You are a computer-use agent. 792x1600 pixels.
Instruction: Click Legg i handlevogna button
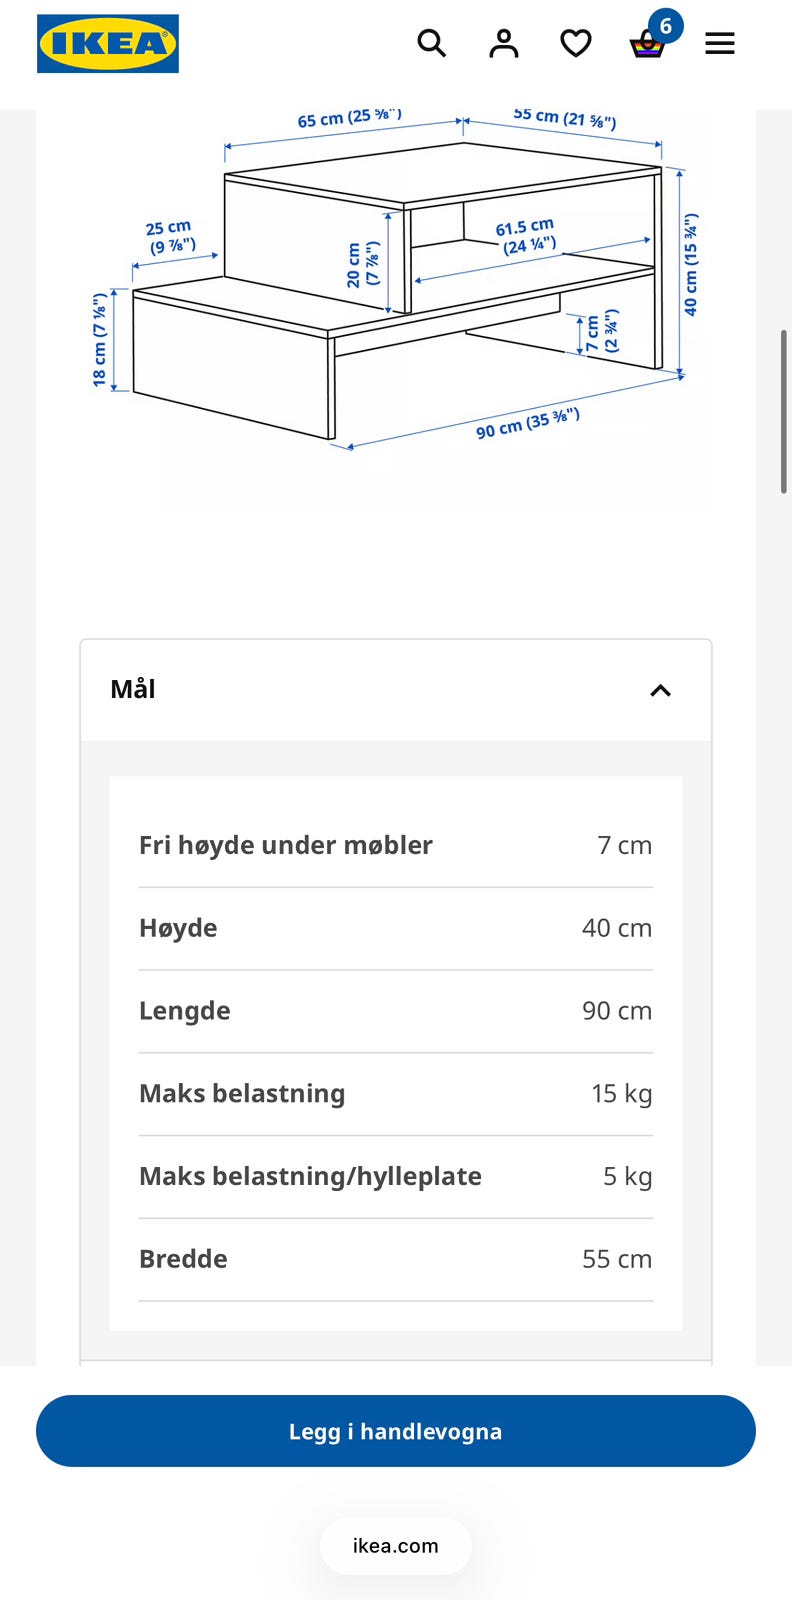point(396,1431)
